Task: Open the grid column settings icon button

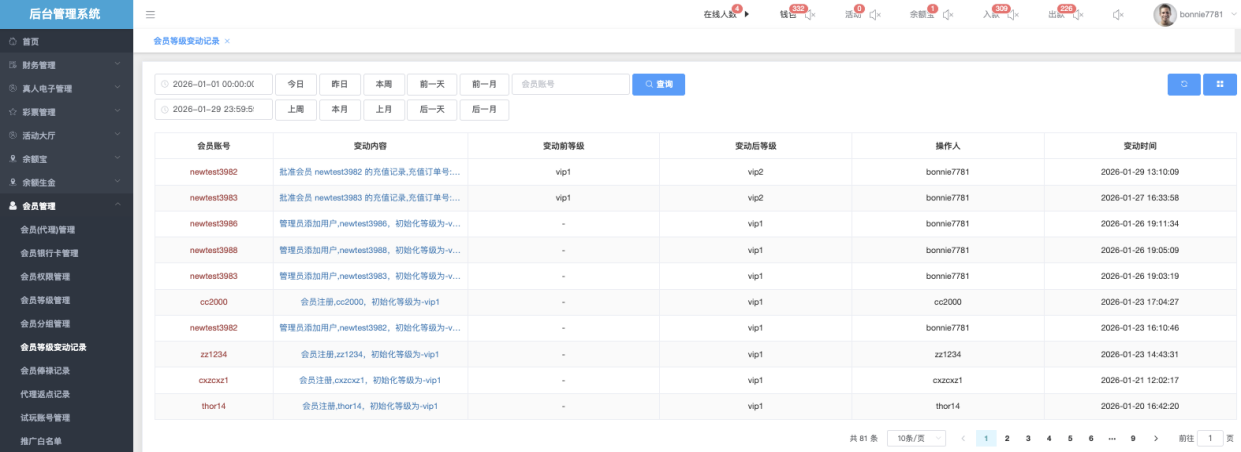Action: click(x=1220, y=85)
